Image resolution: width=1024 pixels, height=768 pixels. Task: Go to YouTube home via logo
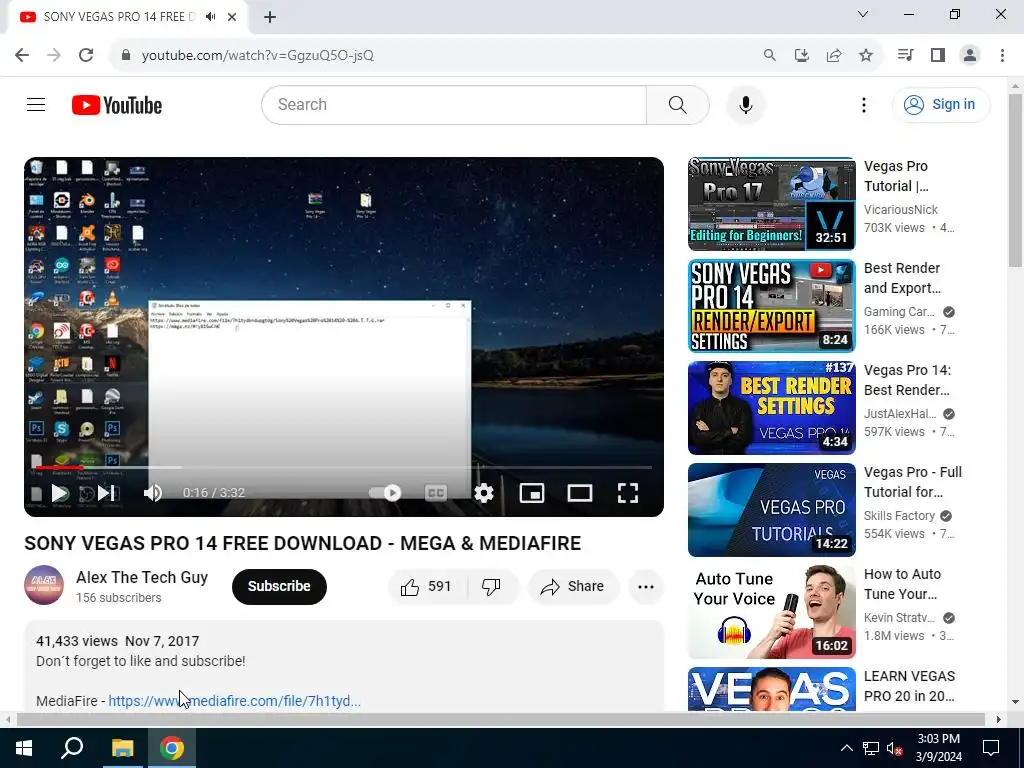tap(117, 105)
